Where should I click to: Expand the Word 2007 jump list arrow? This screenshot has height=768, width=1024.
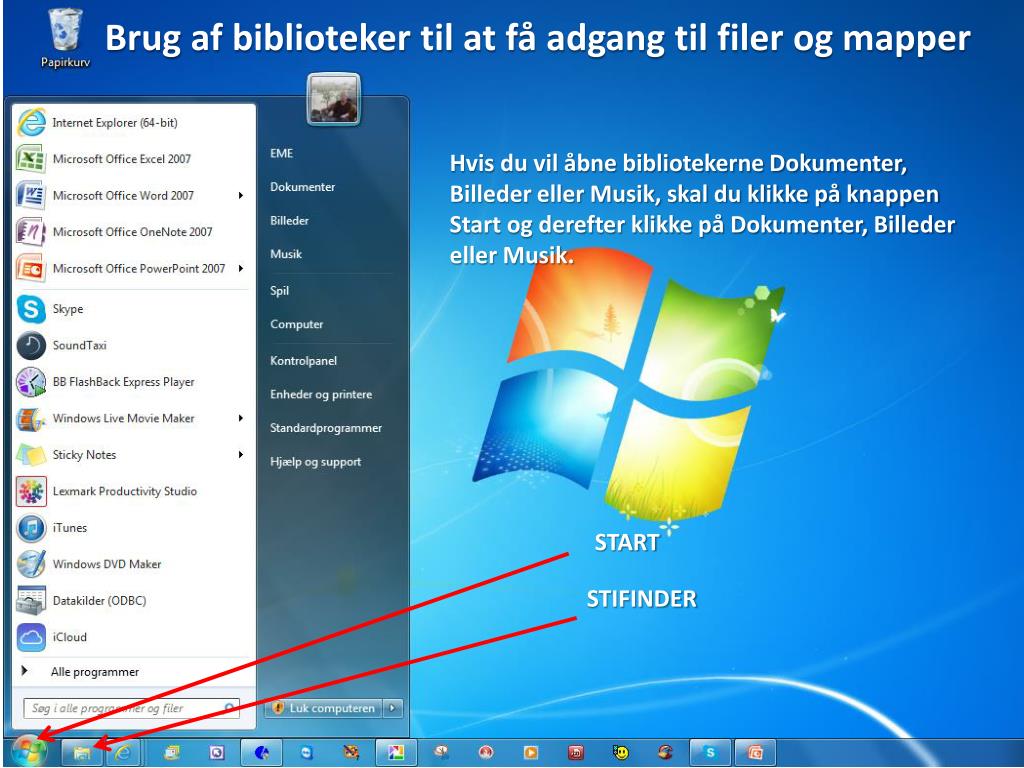click(241, 195)
